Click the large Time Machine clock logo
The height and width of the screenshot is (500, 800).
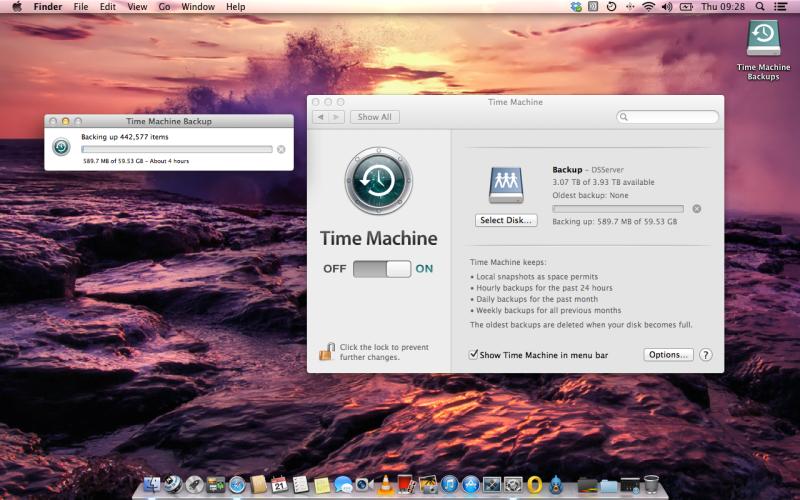click(379, 181)
